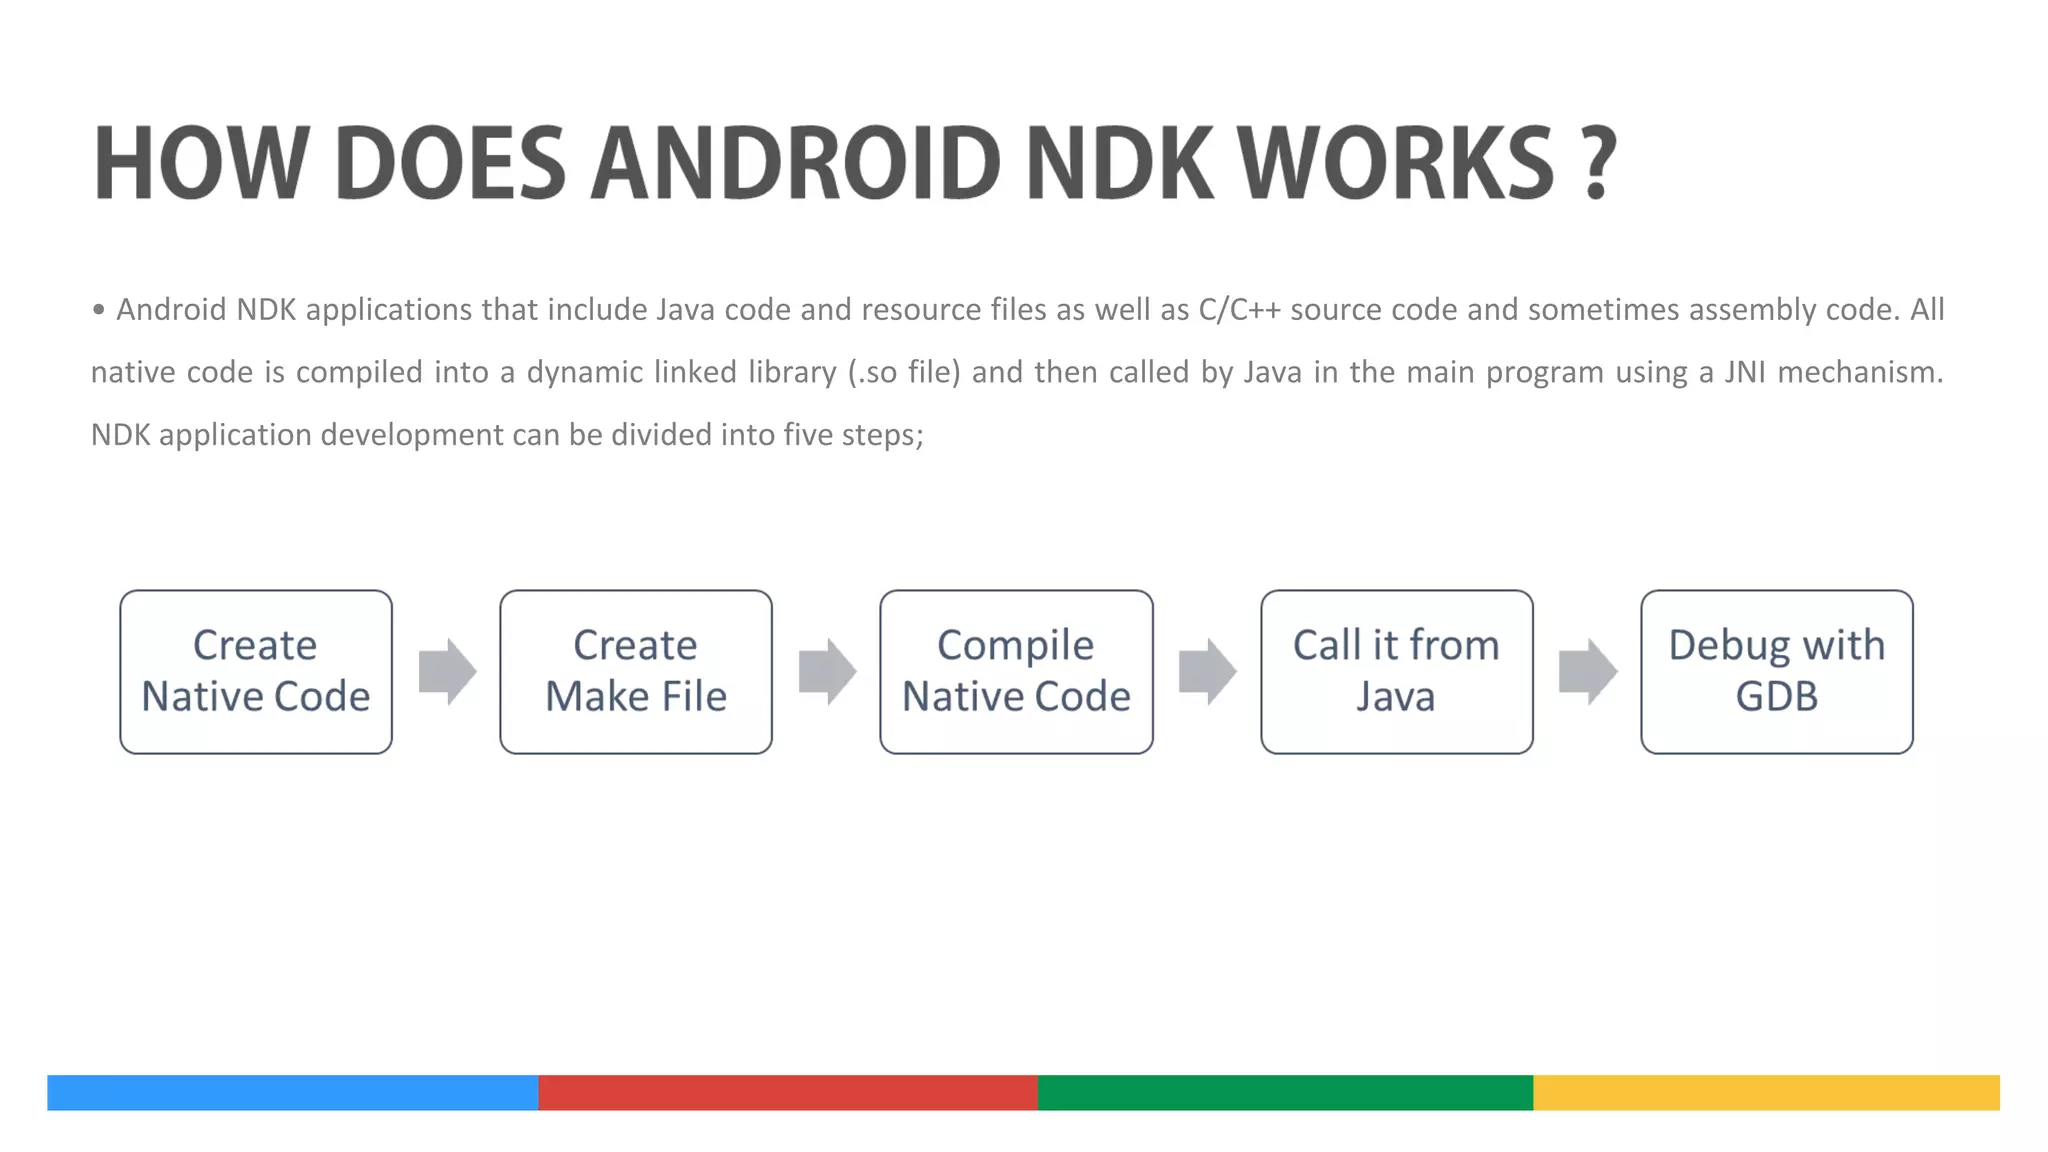Click the paragraph line beginning 'Android NDK applications'
This screenshot has height=1152, width=2048.
1018,310
